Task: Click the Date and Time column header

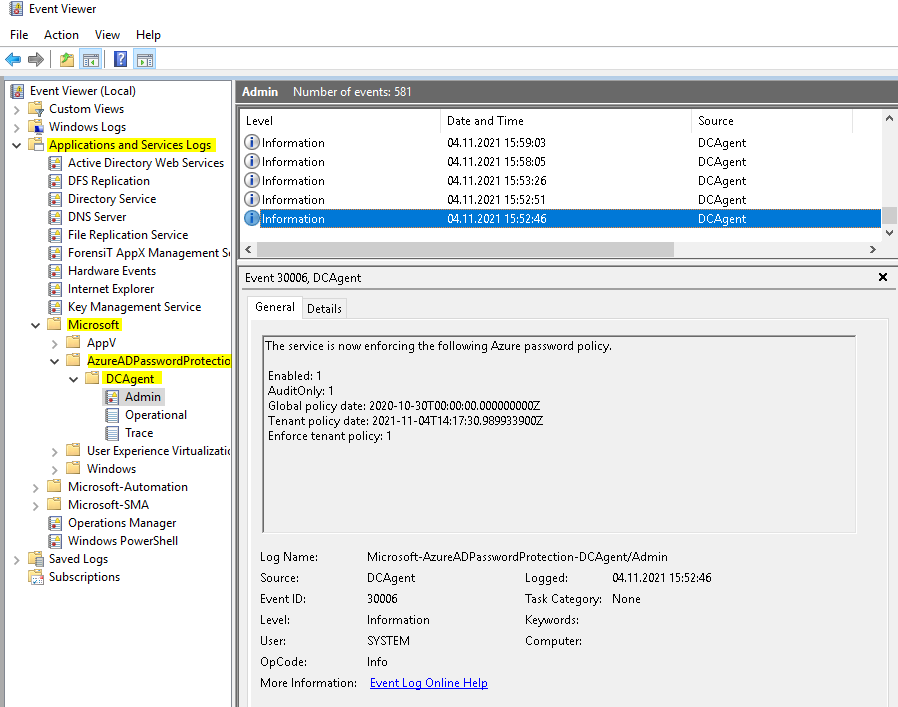Action: click(485, 121)
